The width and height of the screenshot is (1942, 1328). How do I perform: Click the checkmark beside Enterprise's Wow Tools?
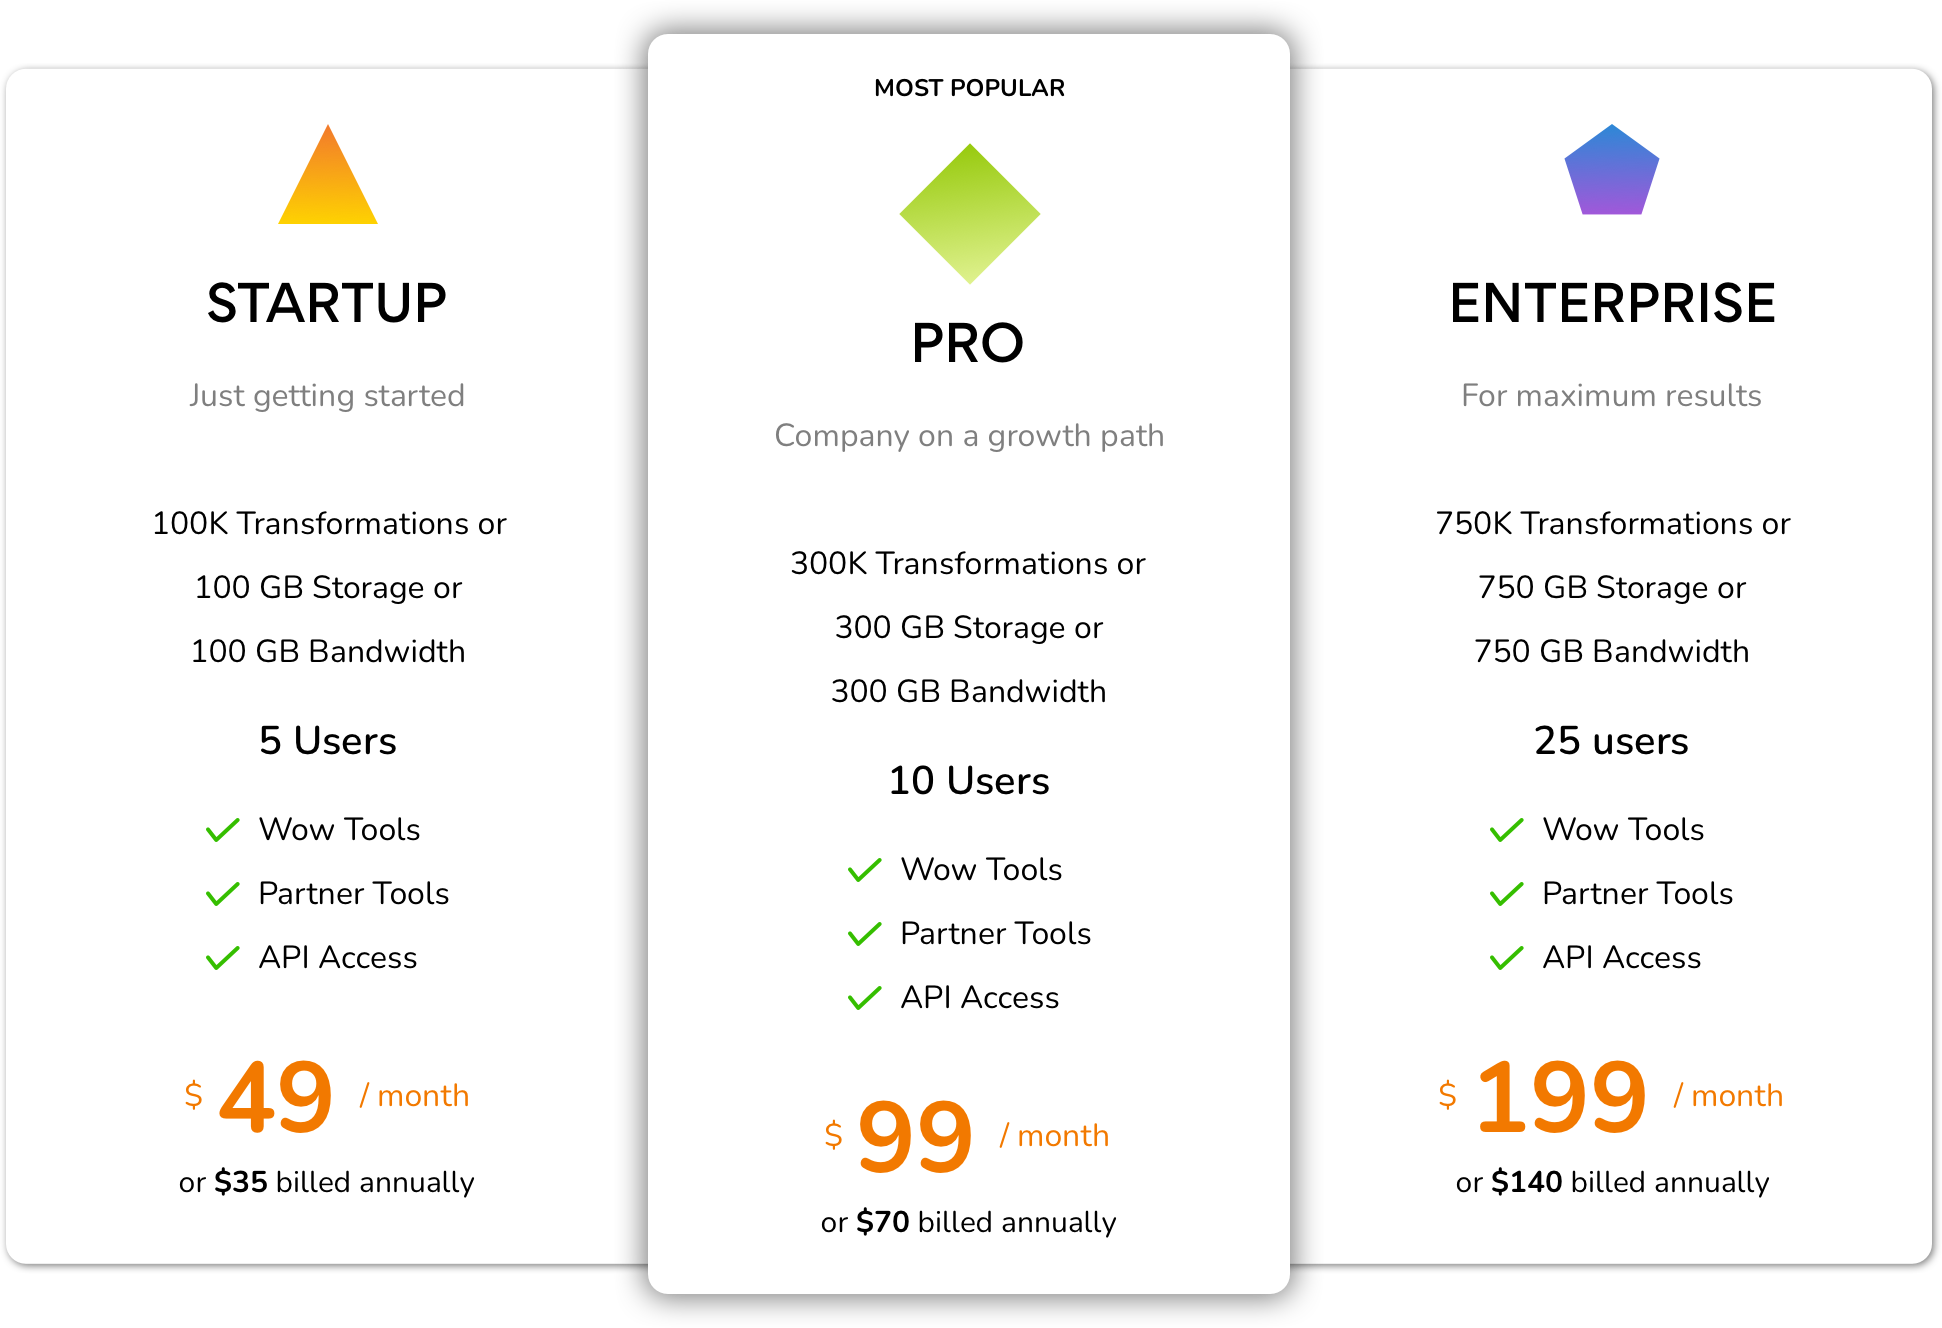pos(1506,830)
